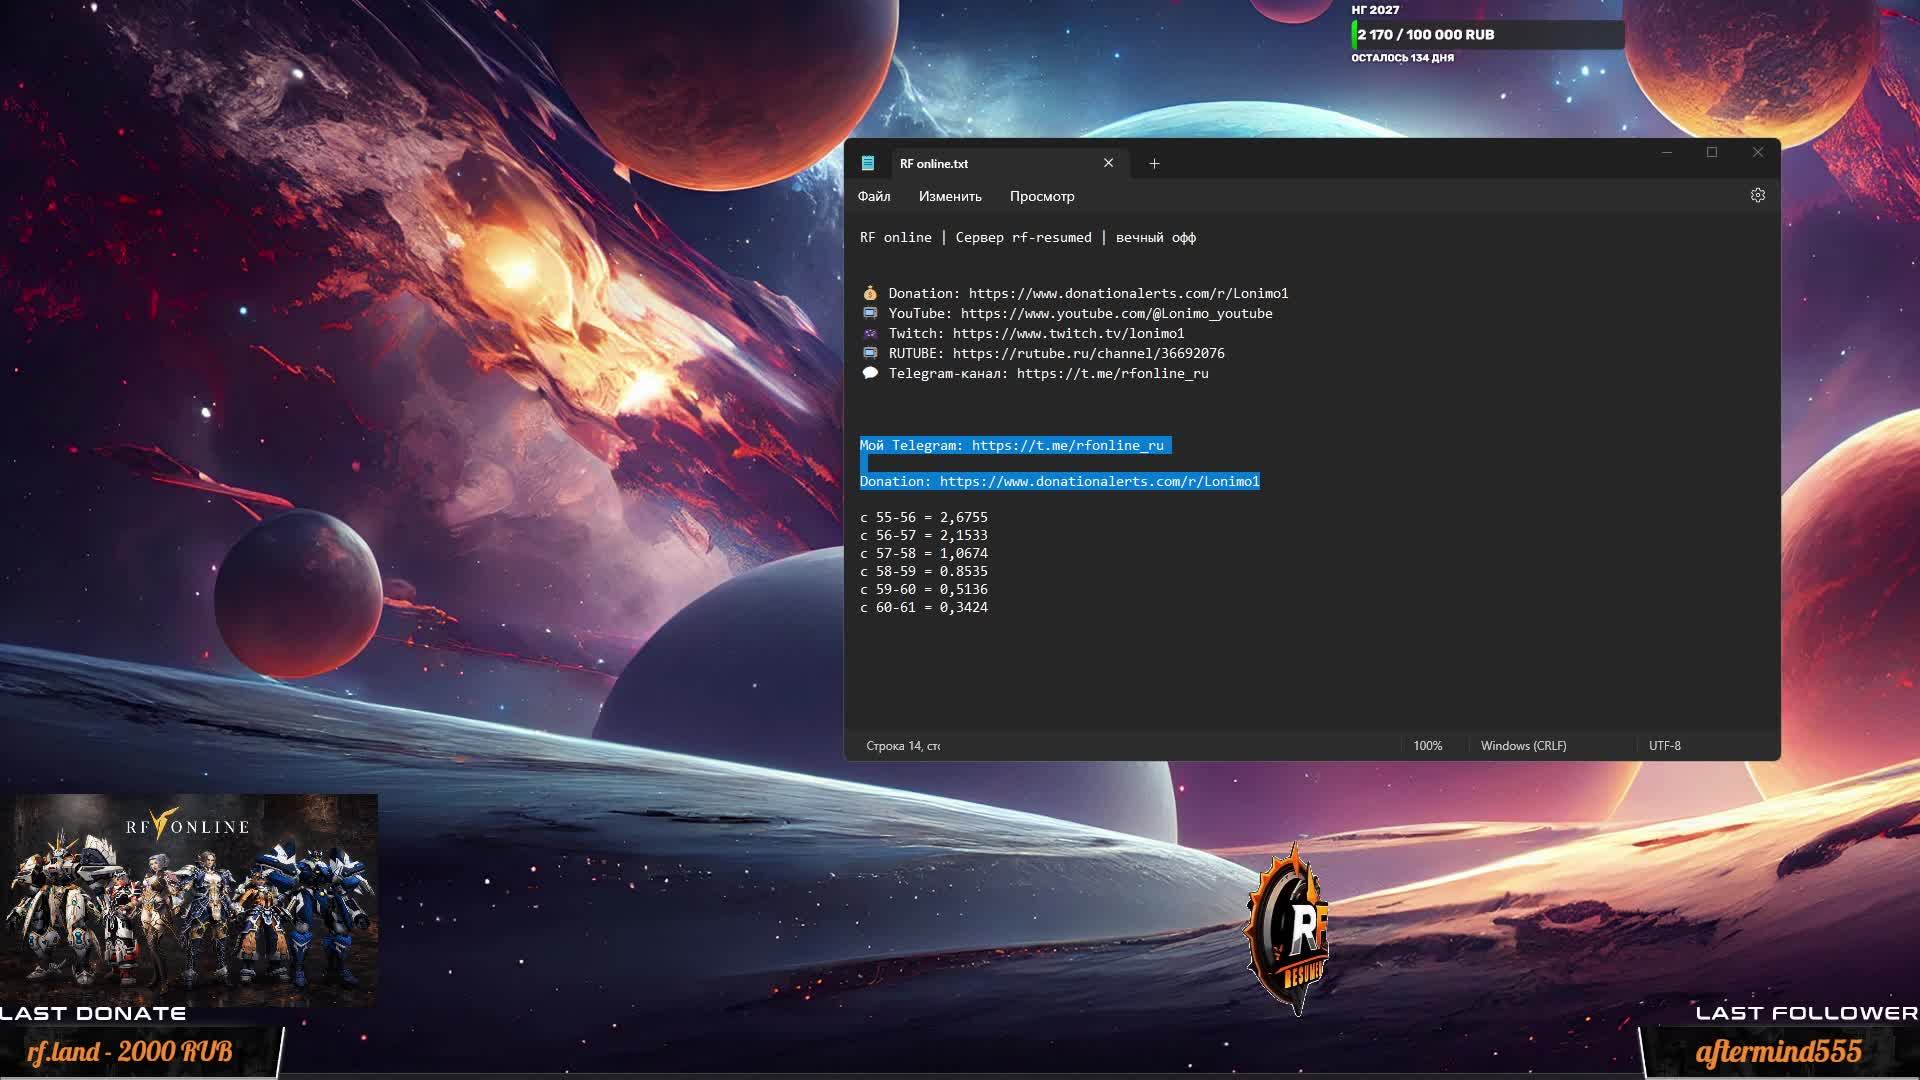Click the icon before RUTUBE line

point(870,353)
